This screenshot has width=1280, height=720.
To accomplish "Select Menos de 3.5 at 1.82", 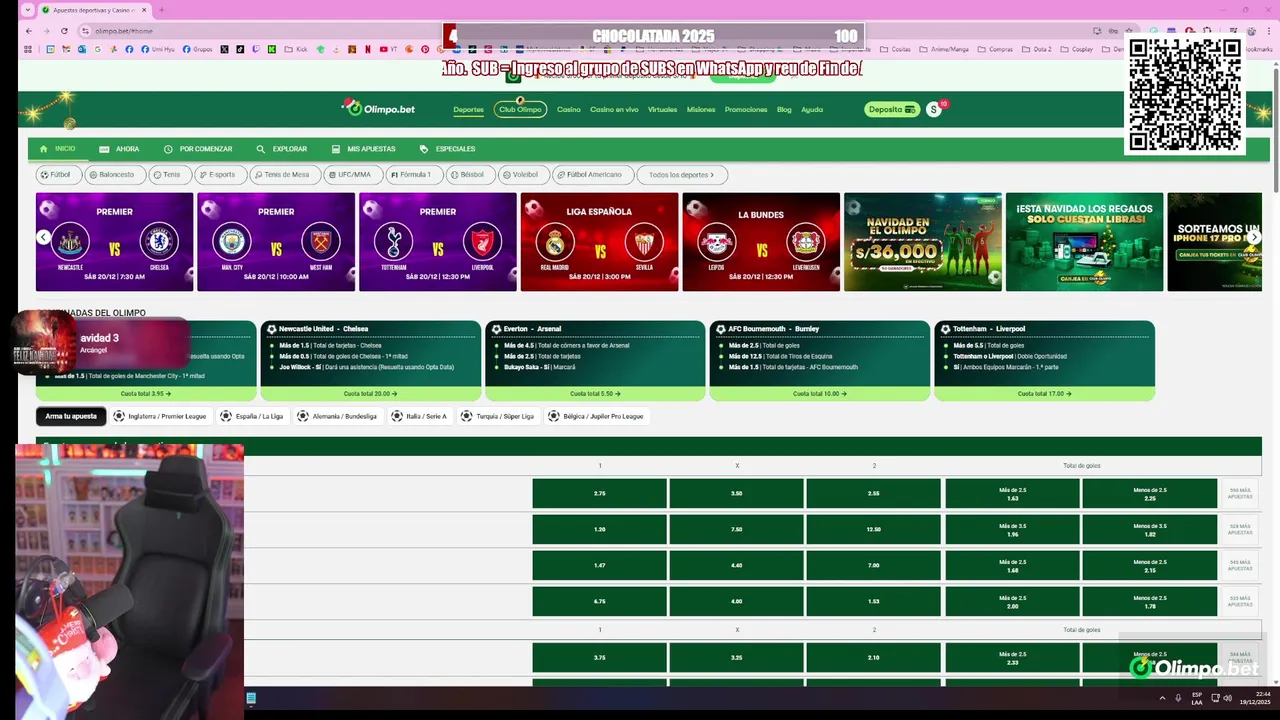I will click(x=1149, y=529).
